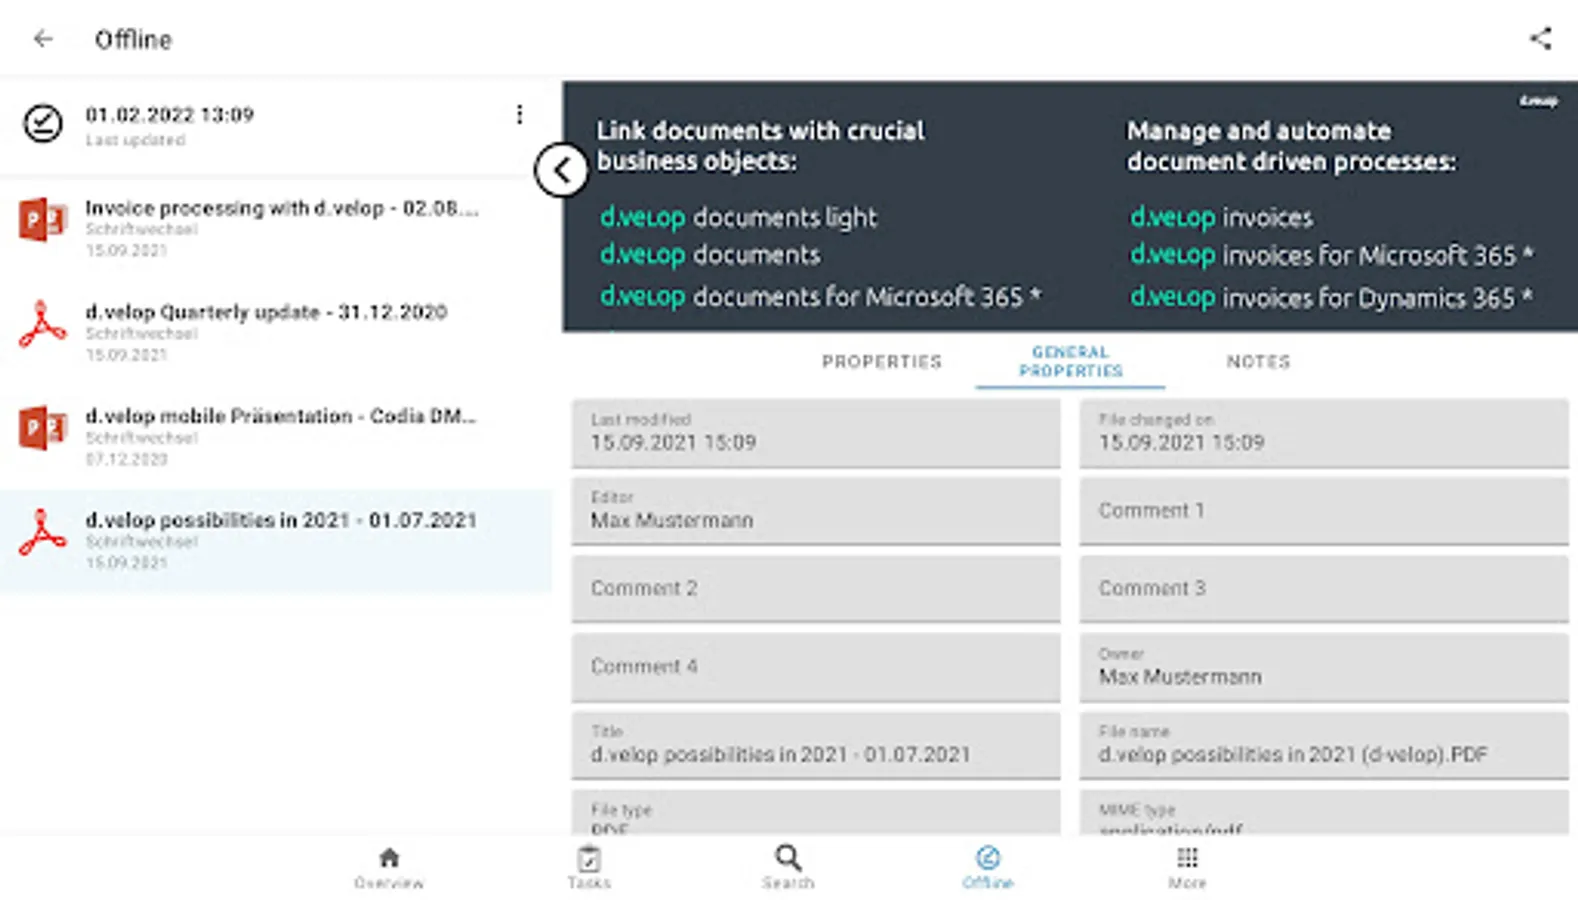Screen dimensions: 1578x900
Task: Click the File type field
Action: pos(816,813)
